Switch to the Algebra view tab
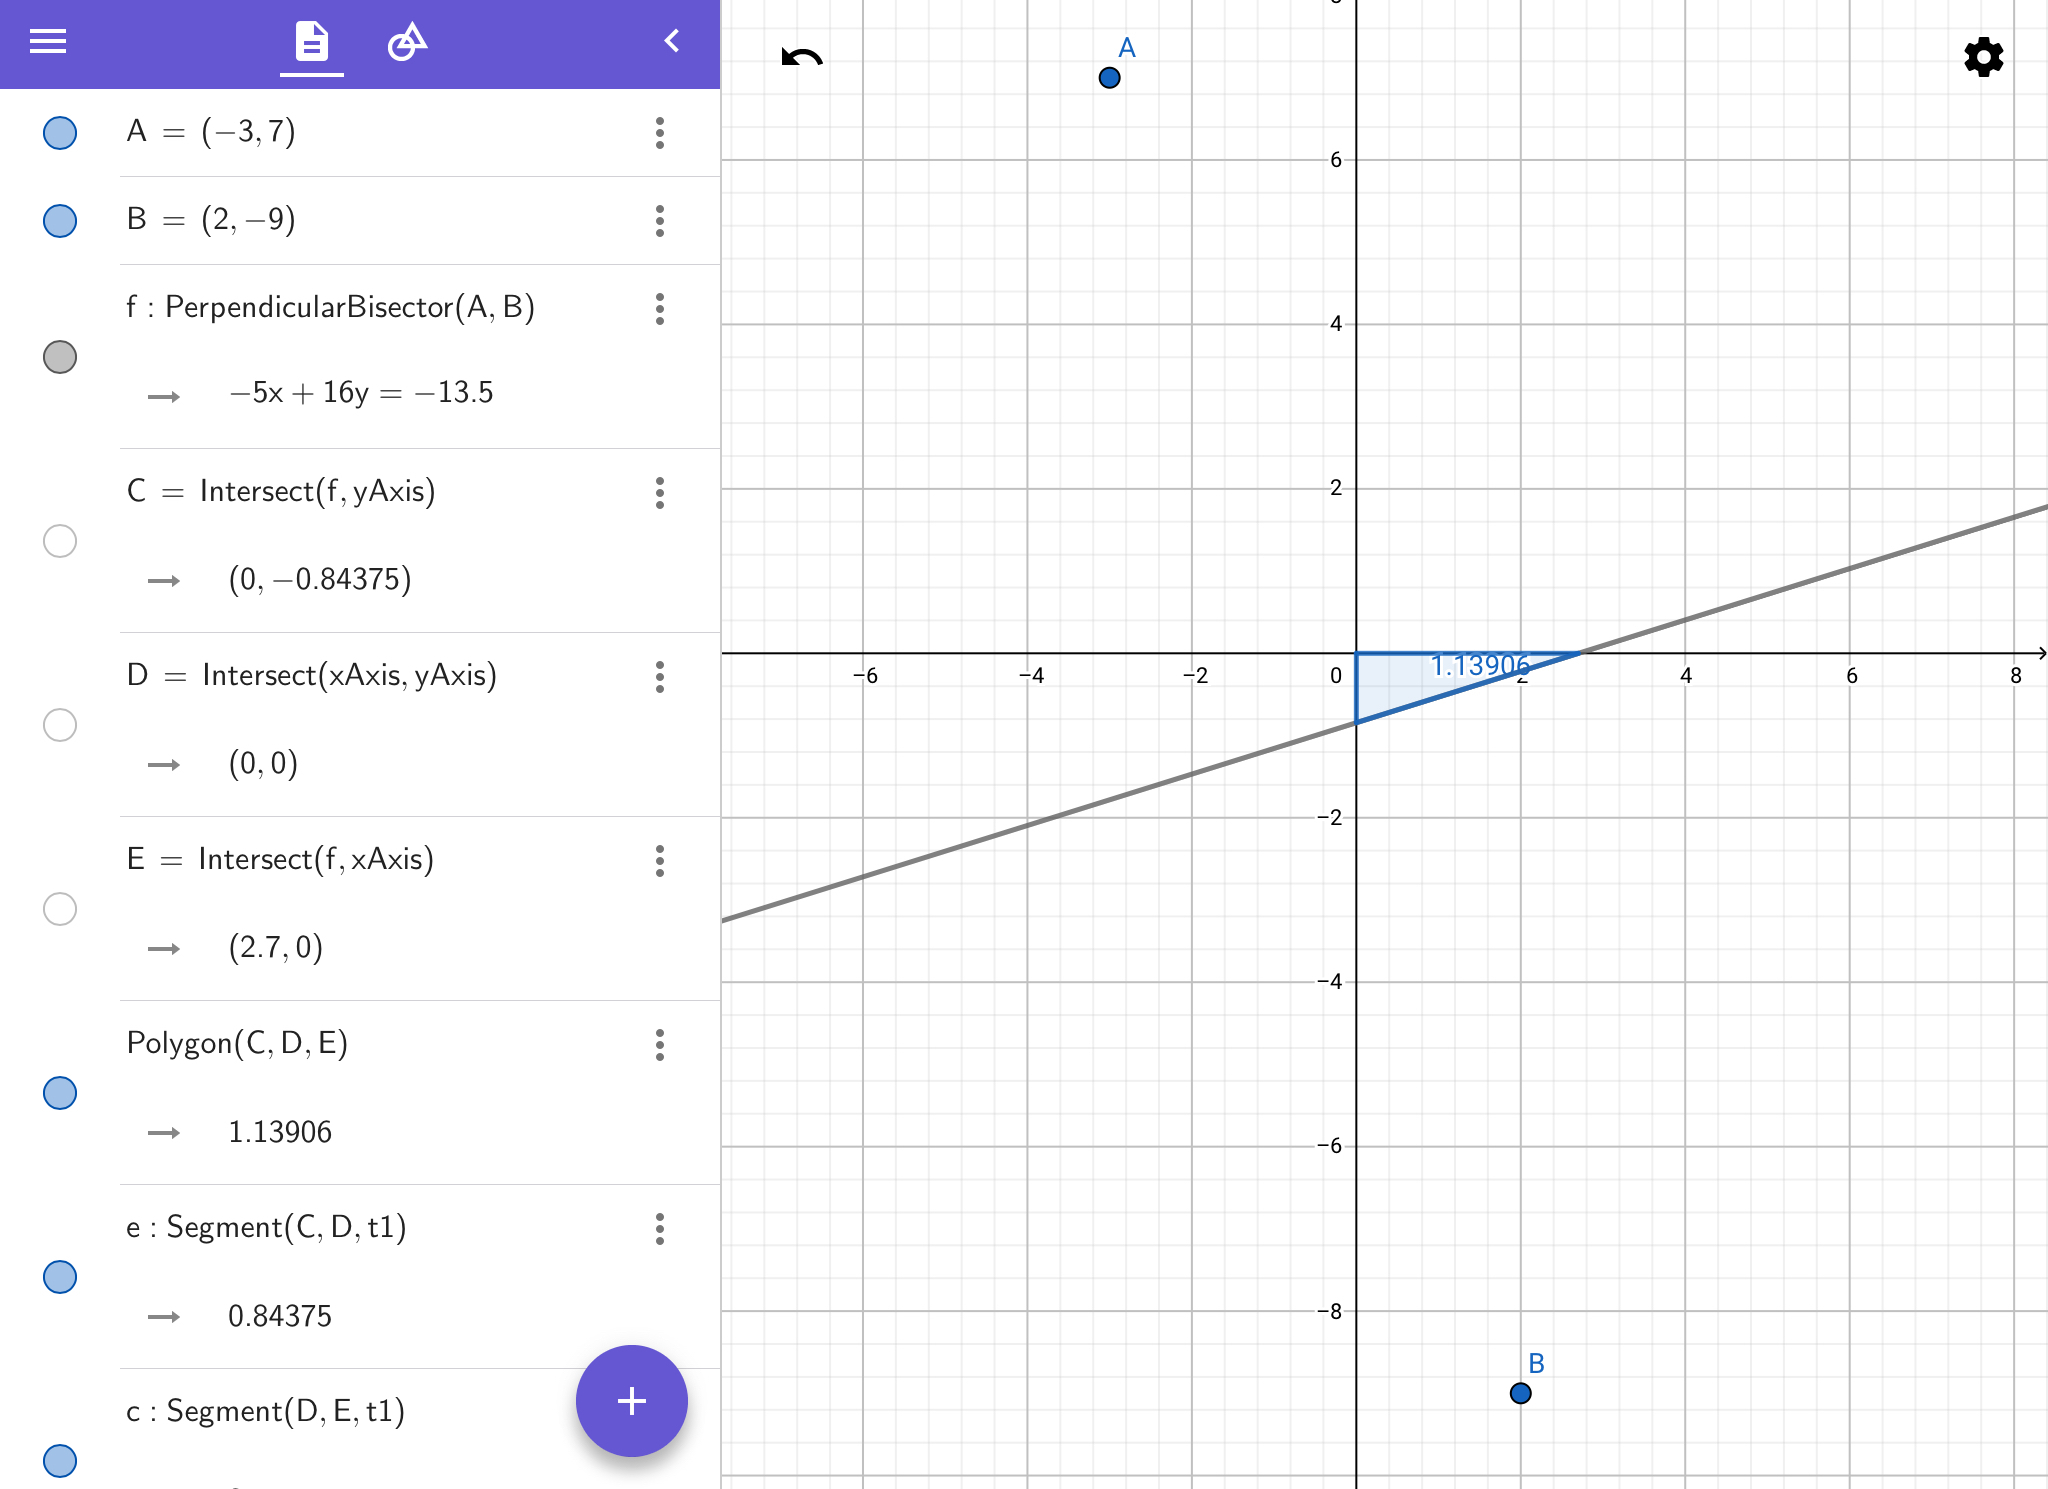This screenshot has height=1489, width=2048. 311,42
